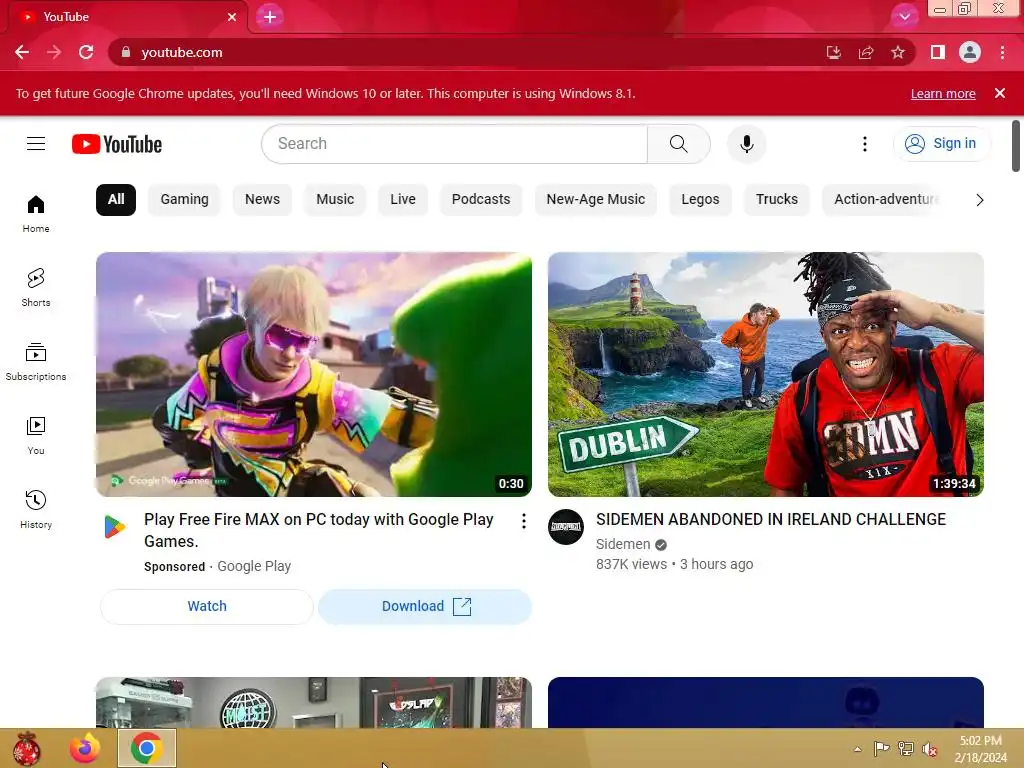Expand tab search dropdown in title bar
The image size is (1024, 768).
pos(904,17)
